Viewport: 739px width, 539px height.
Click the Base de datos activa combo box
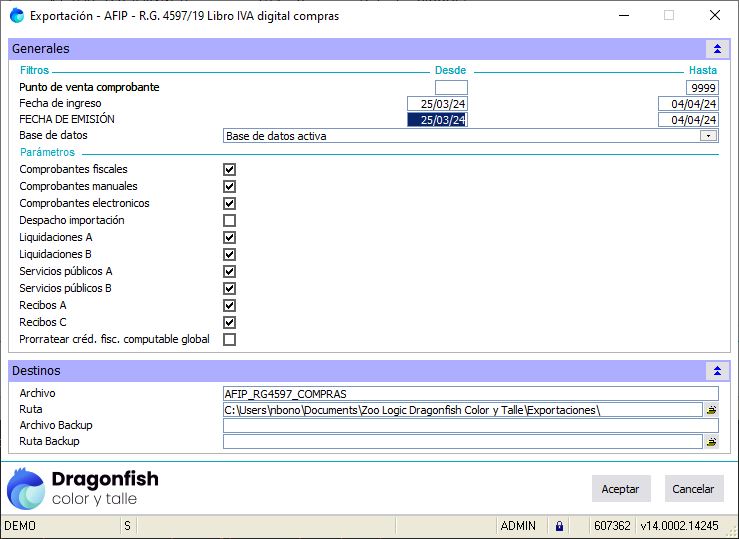click(470, 136)
